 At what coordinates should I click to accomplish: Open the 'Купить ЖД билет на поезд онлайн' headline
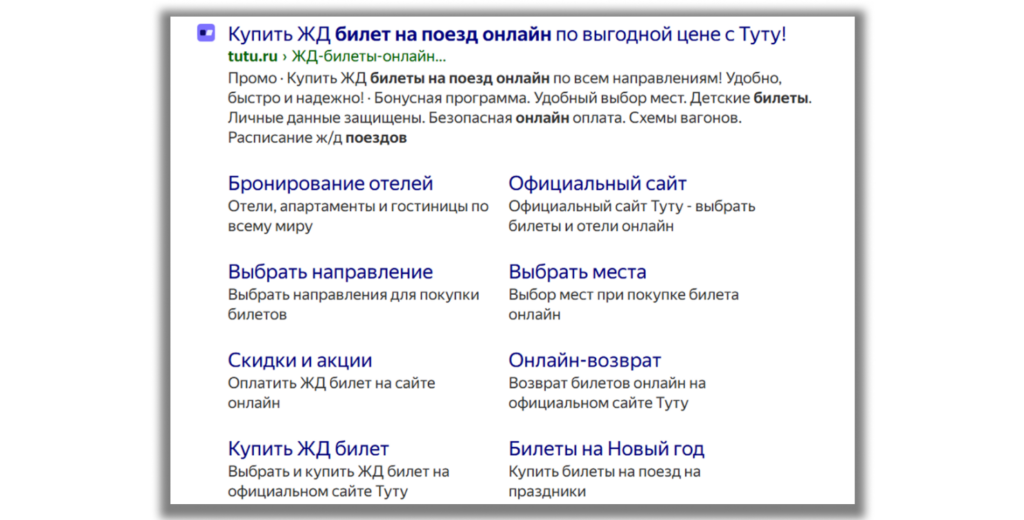(507, 34)
